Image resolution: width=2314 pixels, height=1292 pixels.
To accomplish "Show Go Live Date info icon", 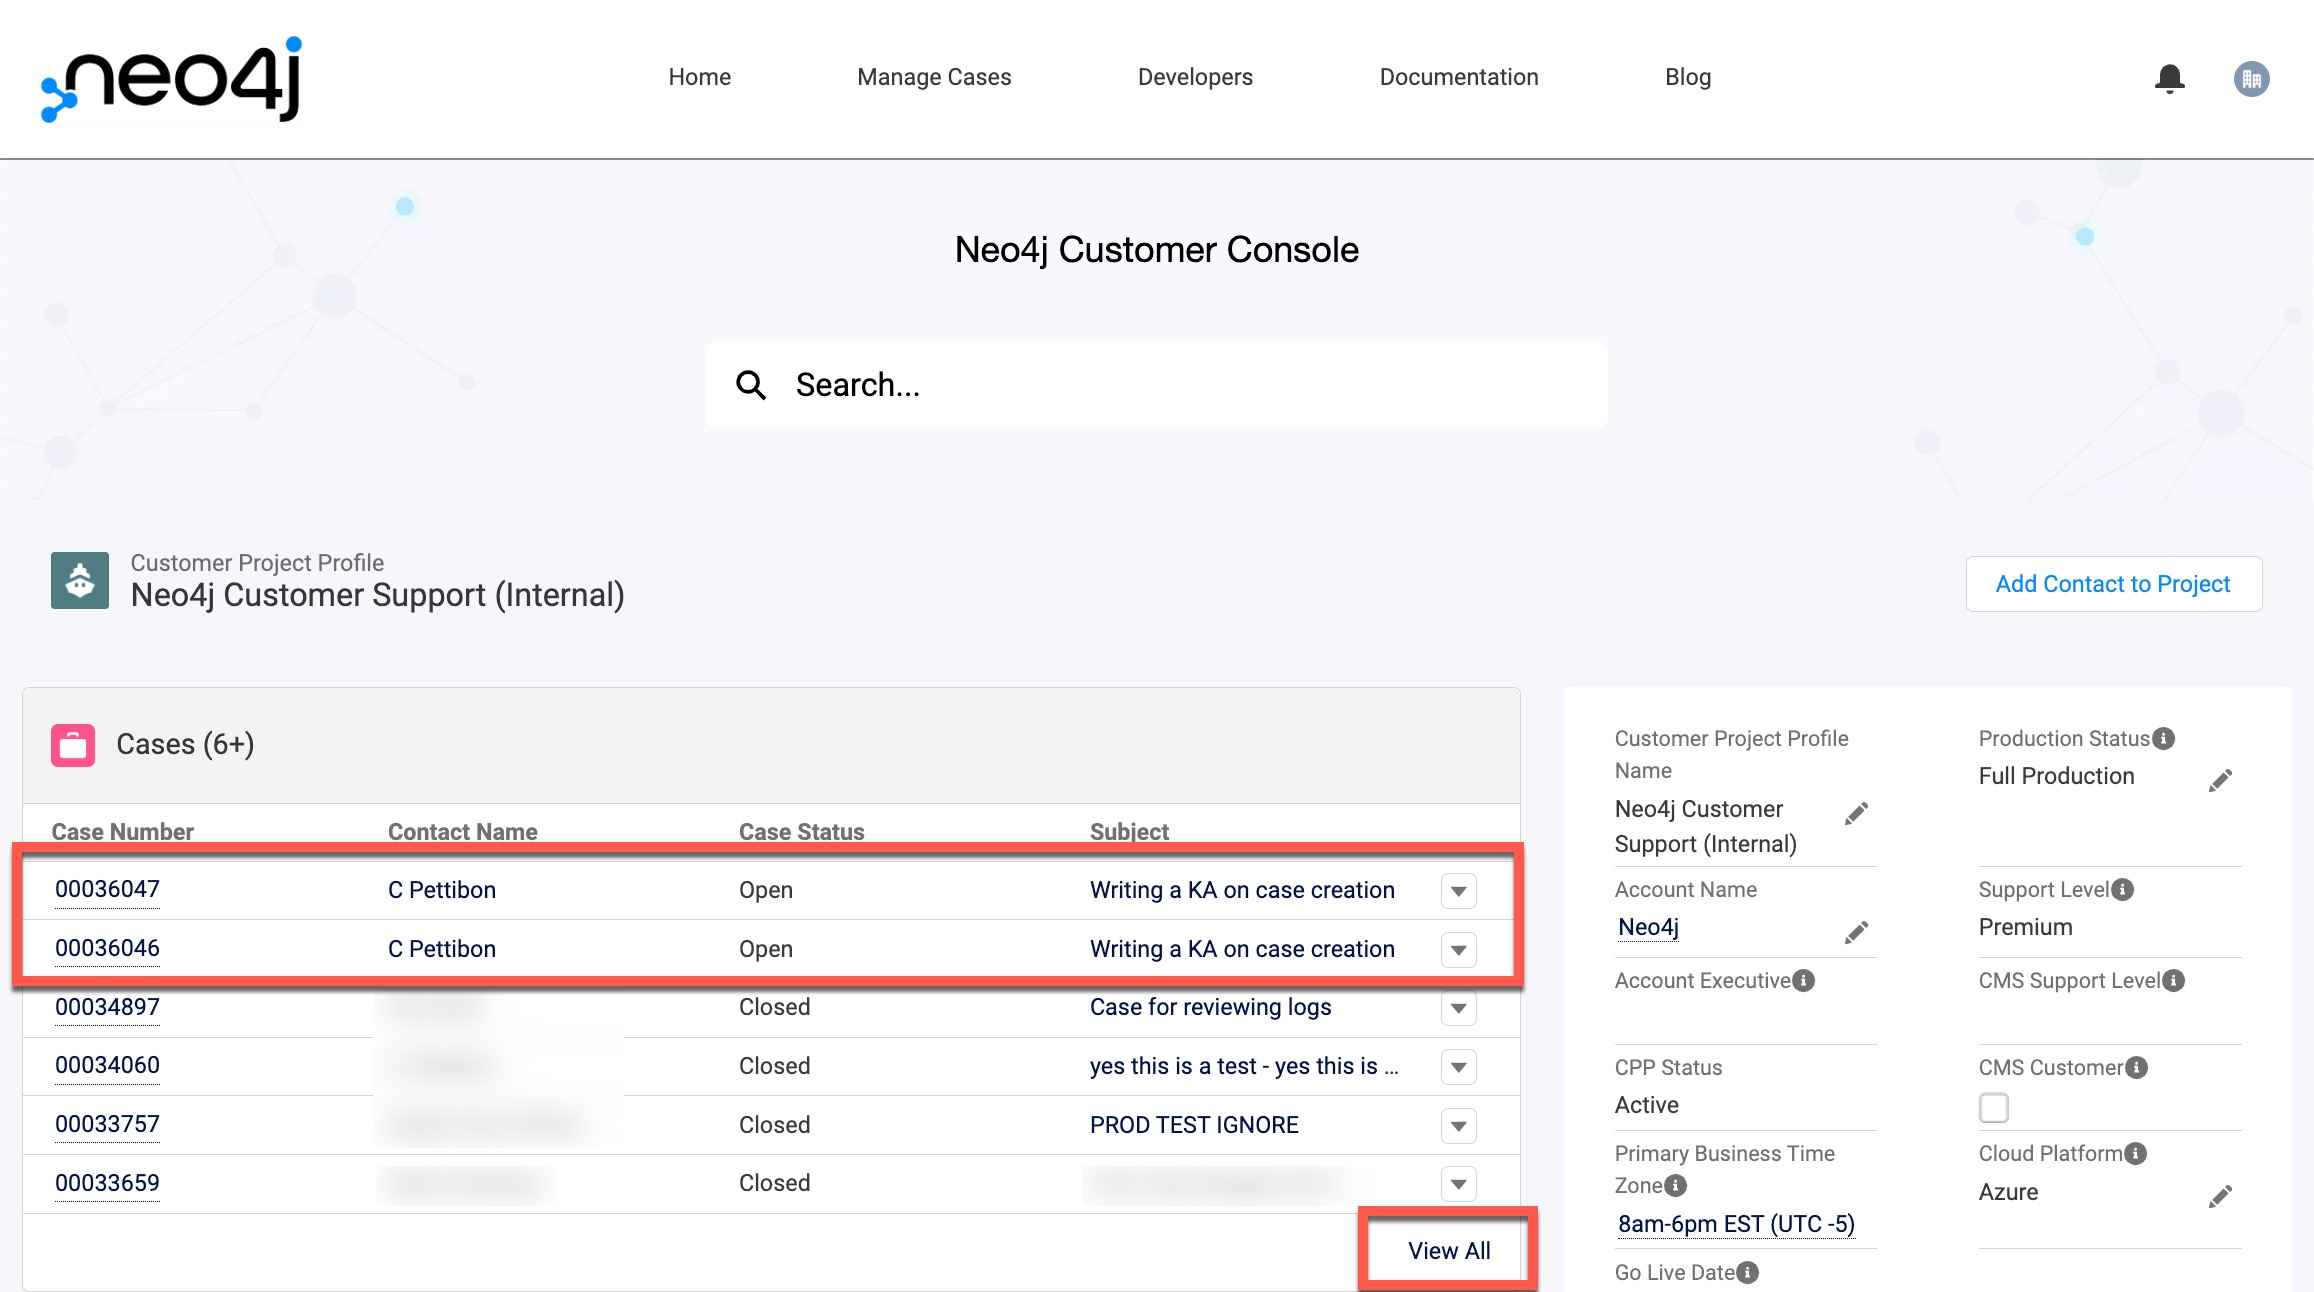I will [1747, 1273].
